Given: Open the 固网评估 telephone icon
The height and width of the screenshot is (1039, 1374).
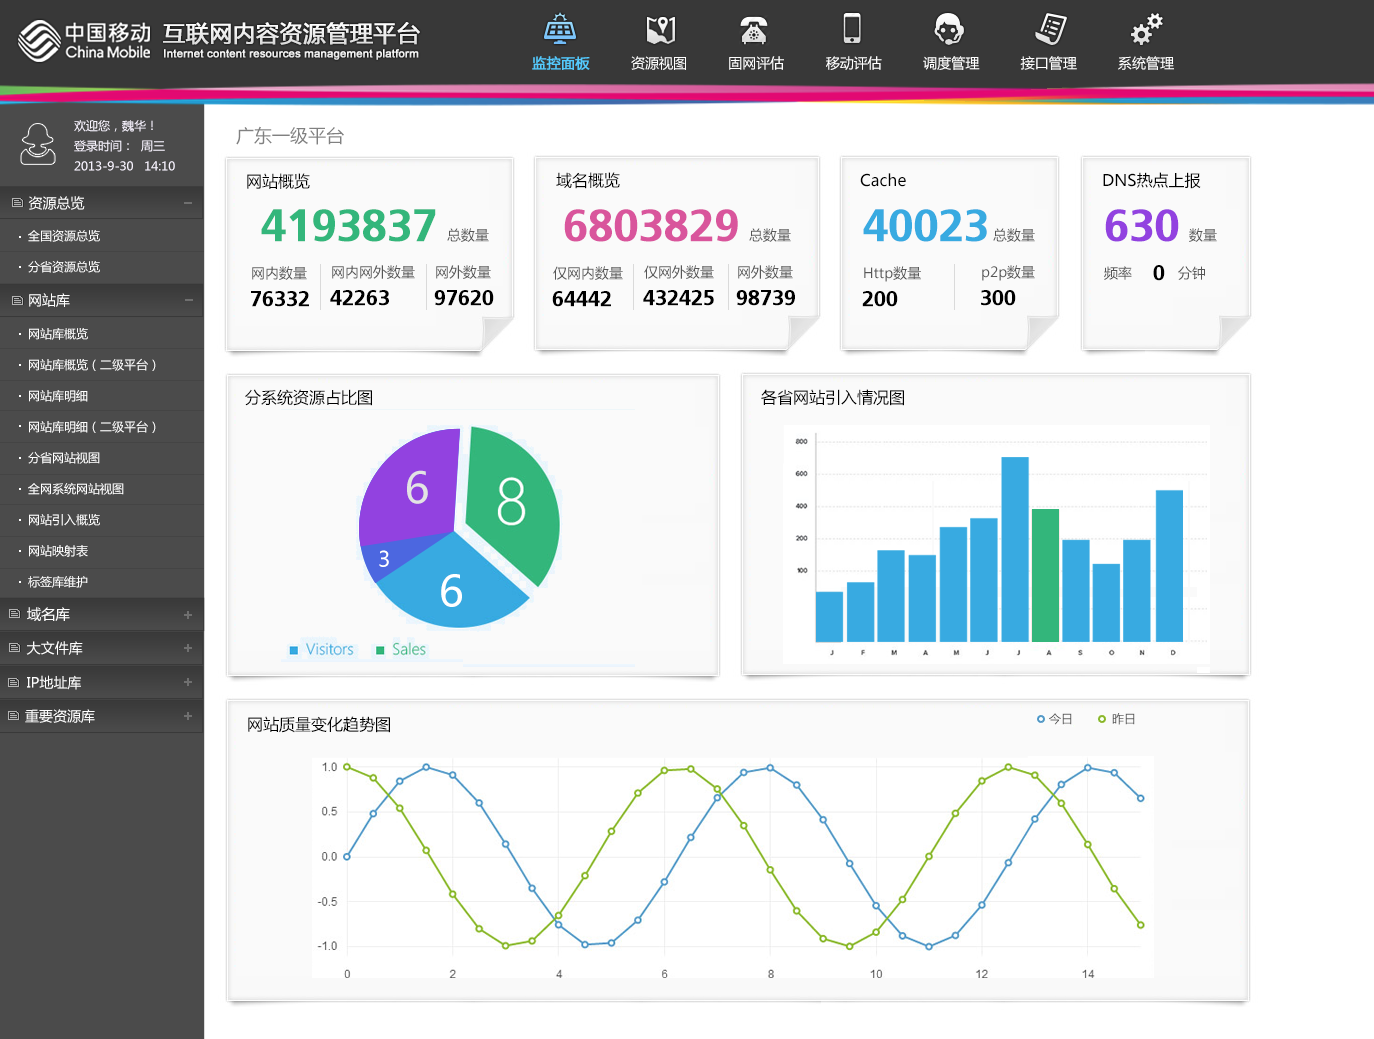Looking at the screenshot, I should point(755,30).
